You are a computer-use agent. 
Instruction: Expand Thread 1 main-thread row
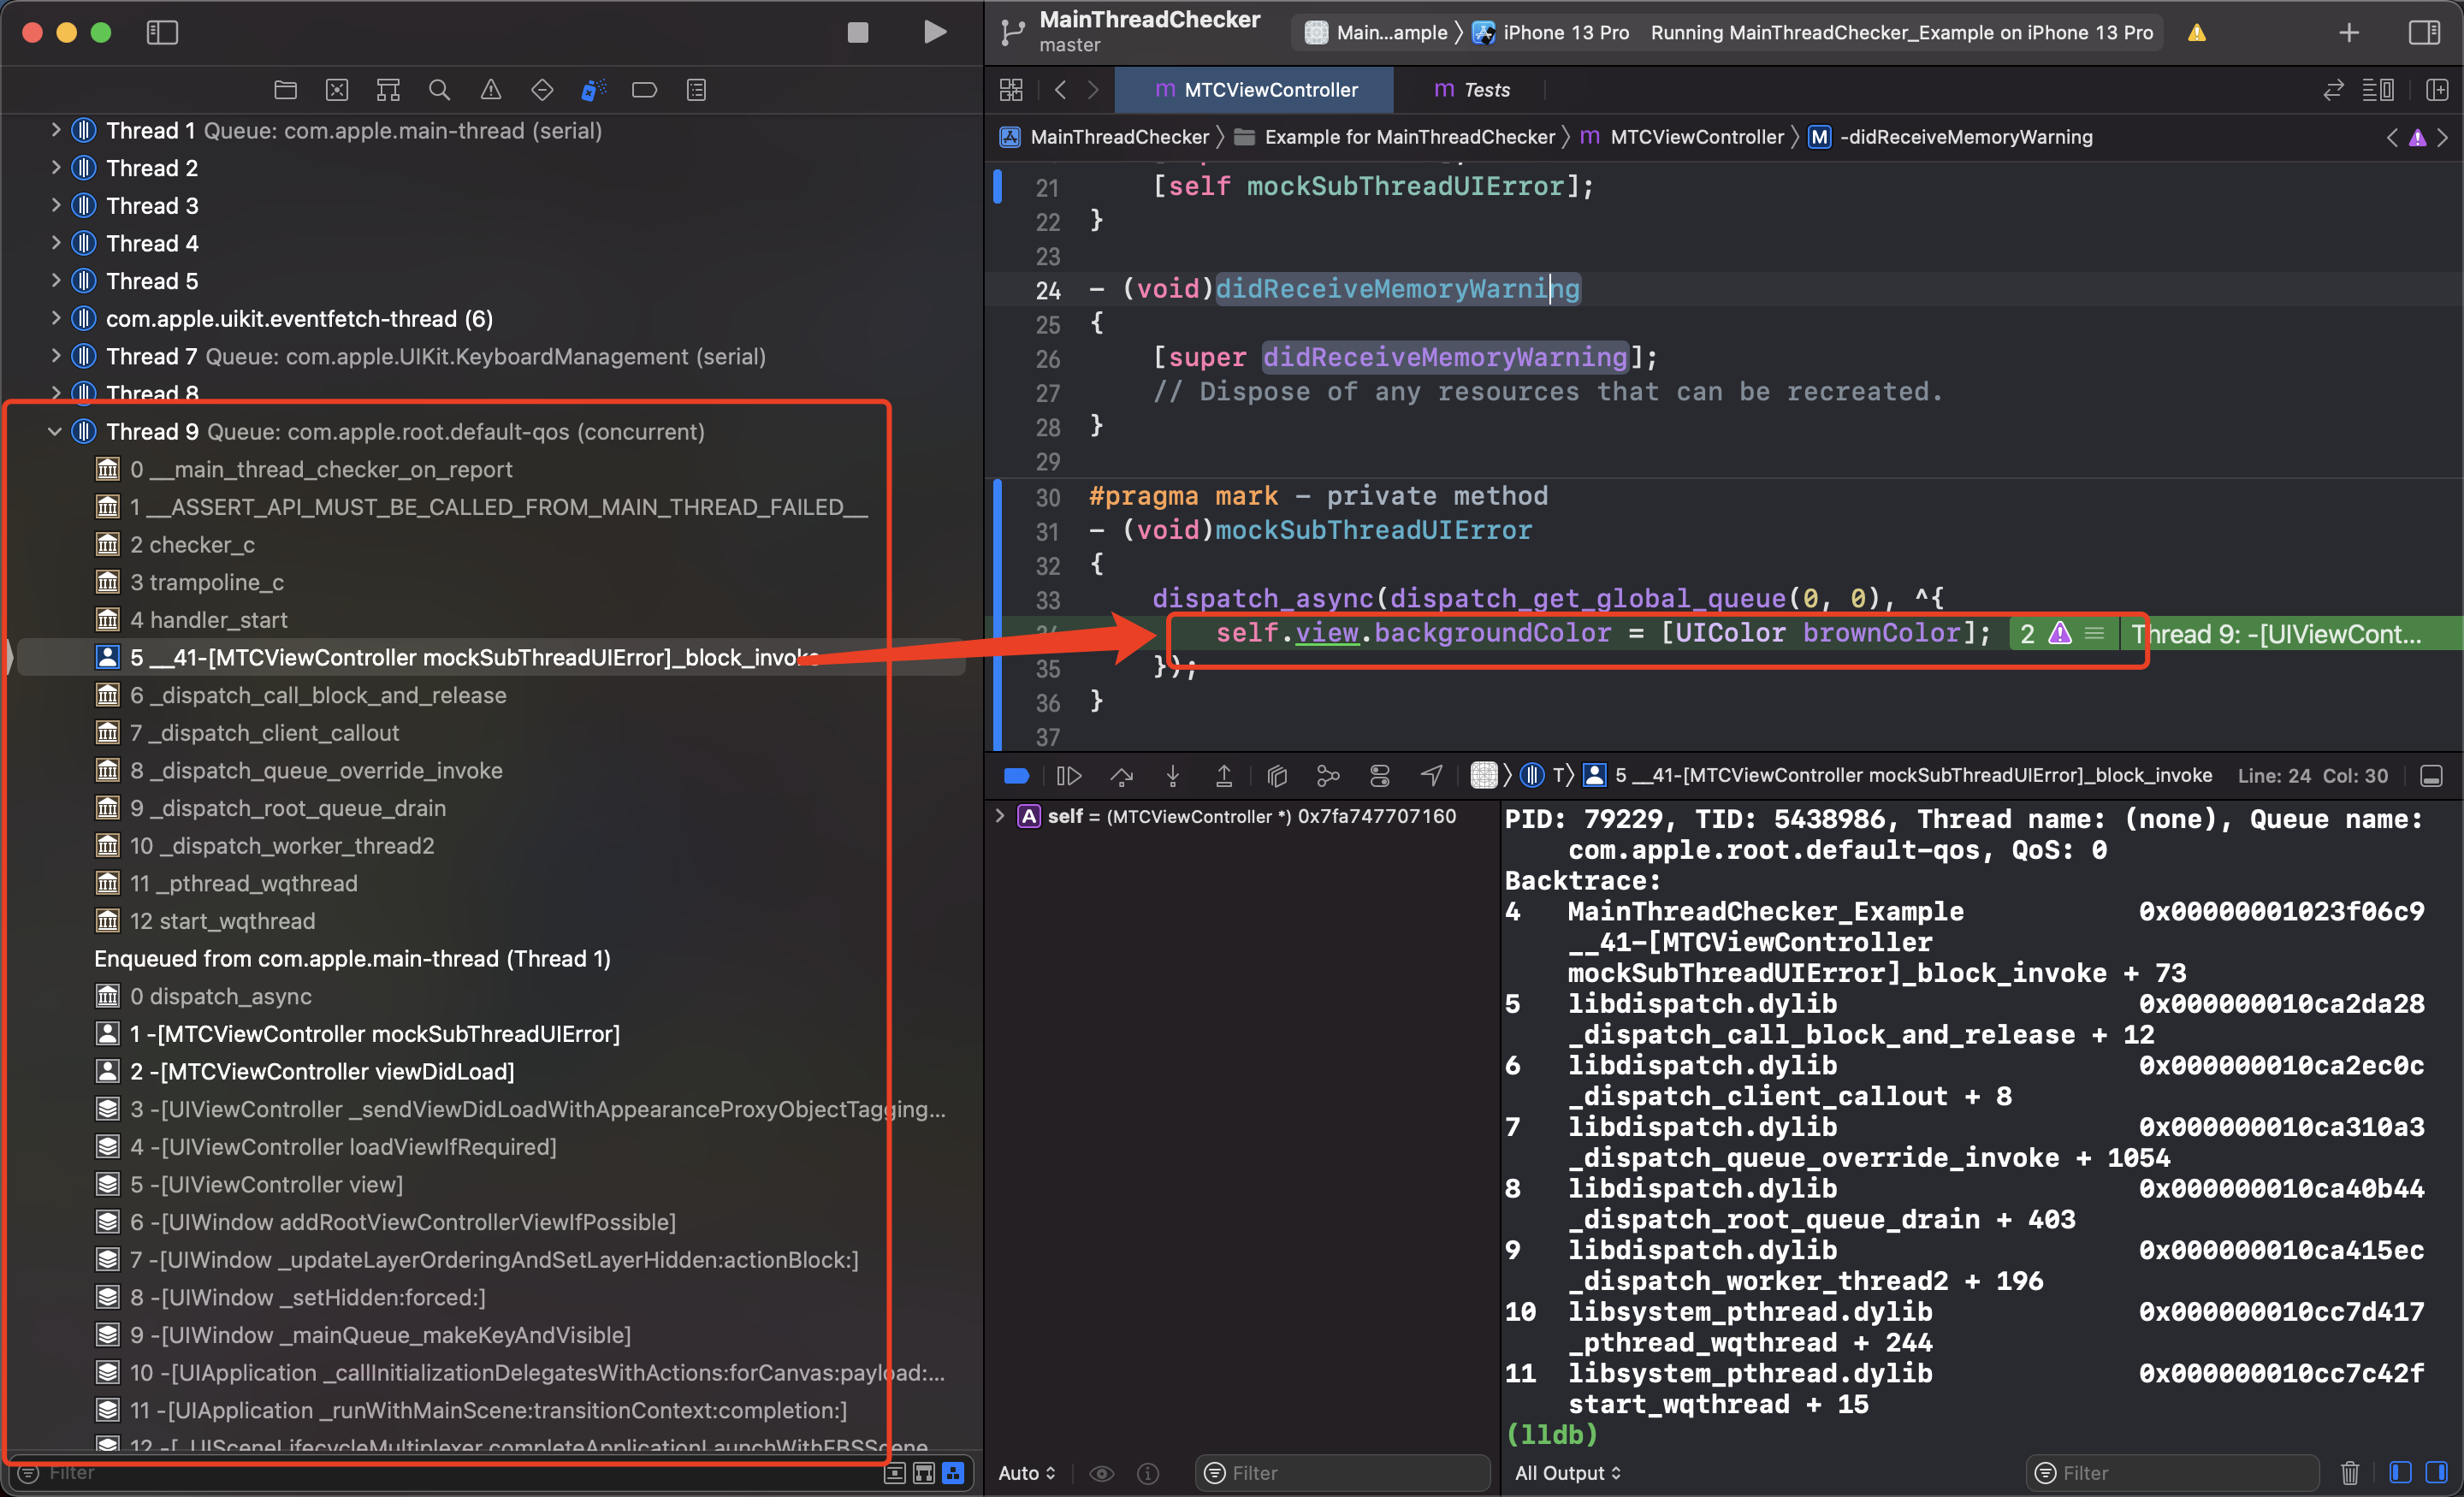[55, 131]
